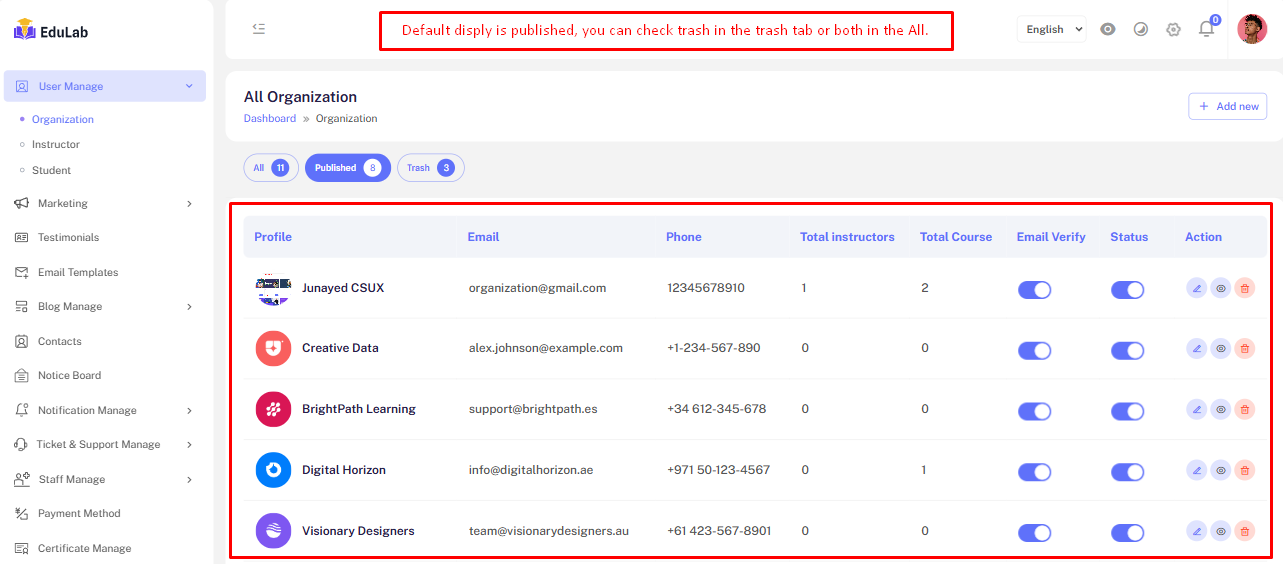Click the edit icon for Digital Horizon
The width and height of the screenshot is (1283, 564).
[x=1196, y=470]
